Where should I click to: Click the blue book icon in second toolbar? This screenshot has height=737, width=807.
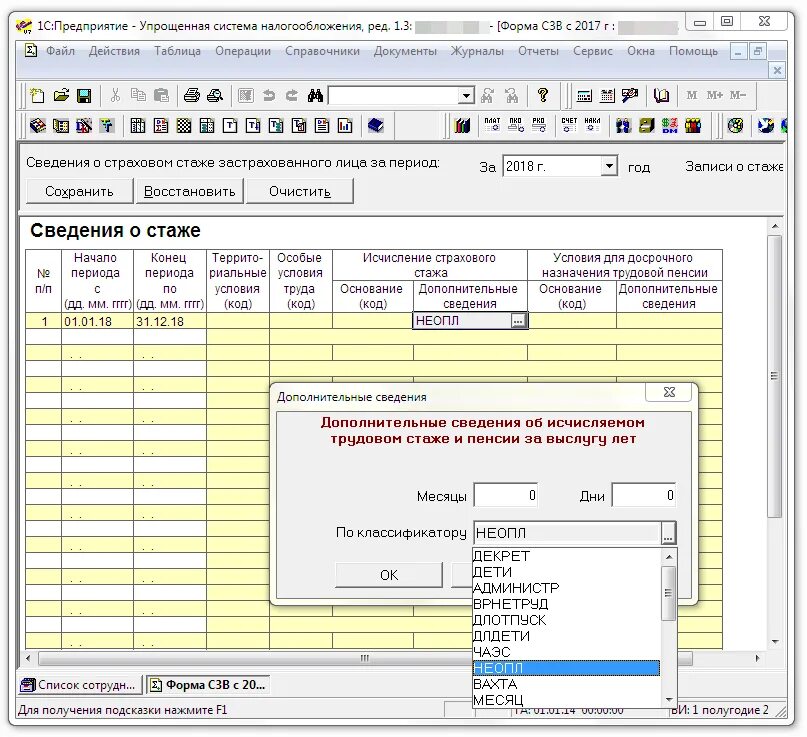(375, 126)
